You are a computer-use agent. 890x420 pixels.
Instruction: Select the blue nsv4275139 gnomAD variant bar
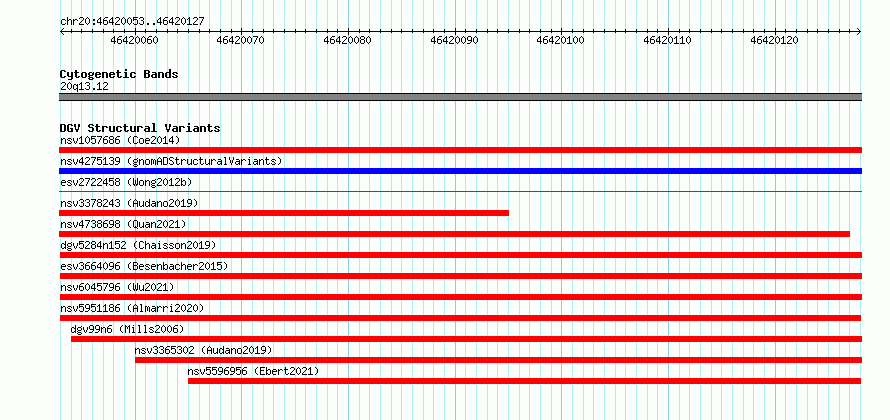point(460,171)
